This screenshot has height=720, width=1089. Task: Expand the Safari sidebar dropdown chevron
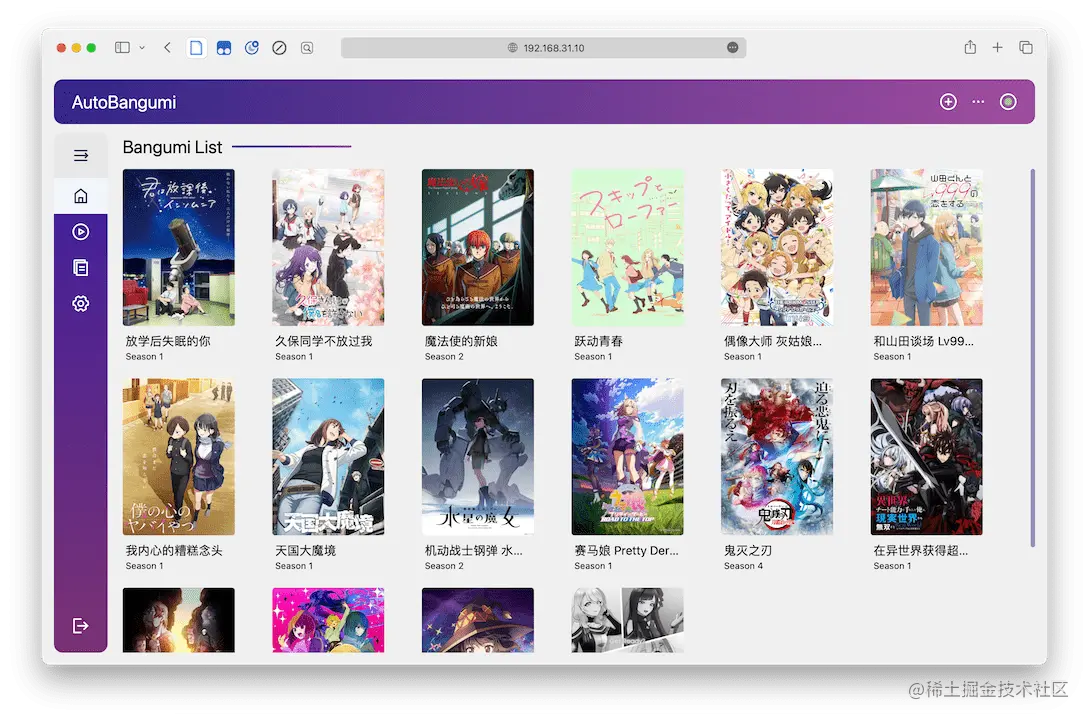142,48
